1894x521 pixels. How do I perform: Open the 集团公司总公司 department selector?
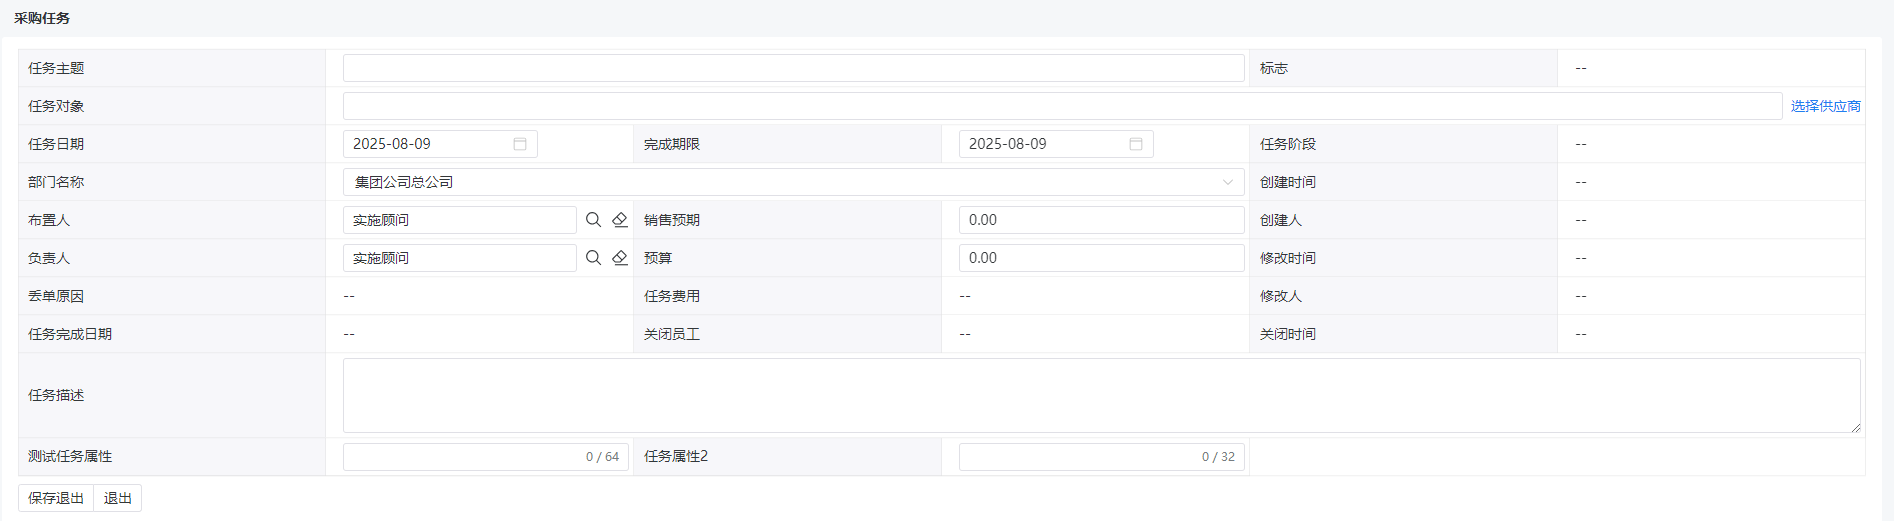tap(794, 182)
